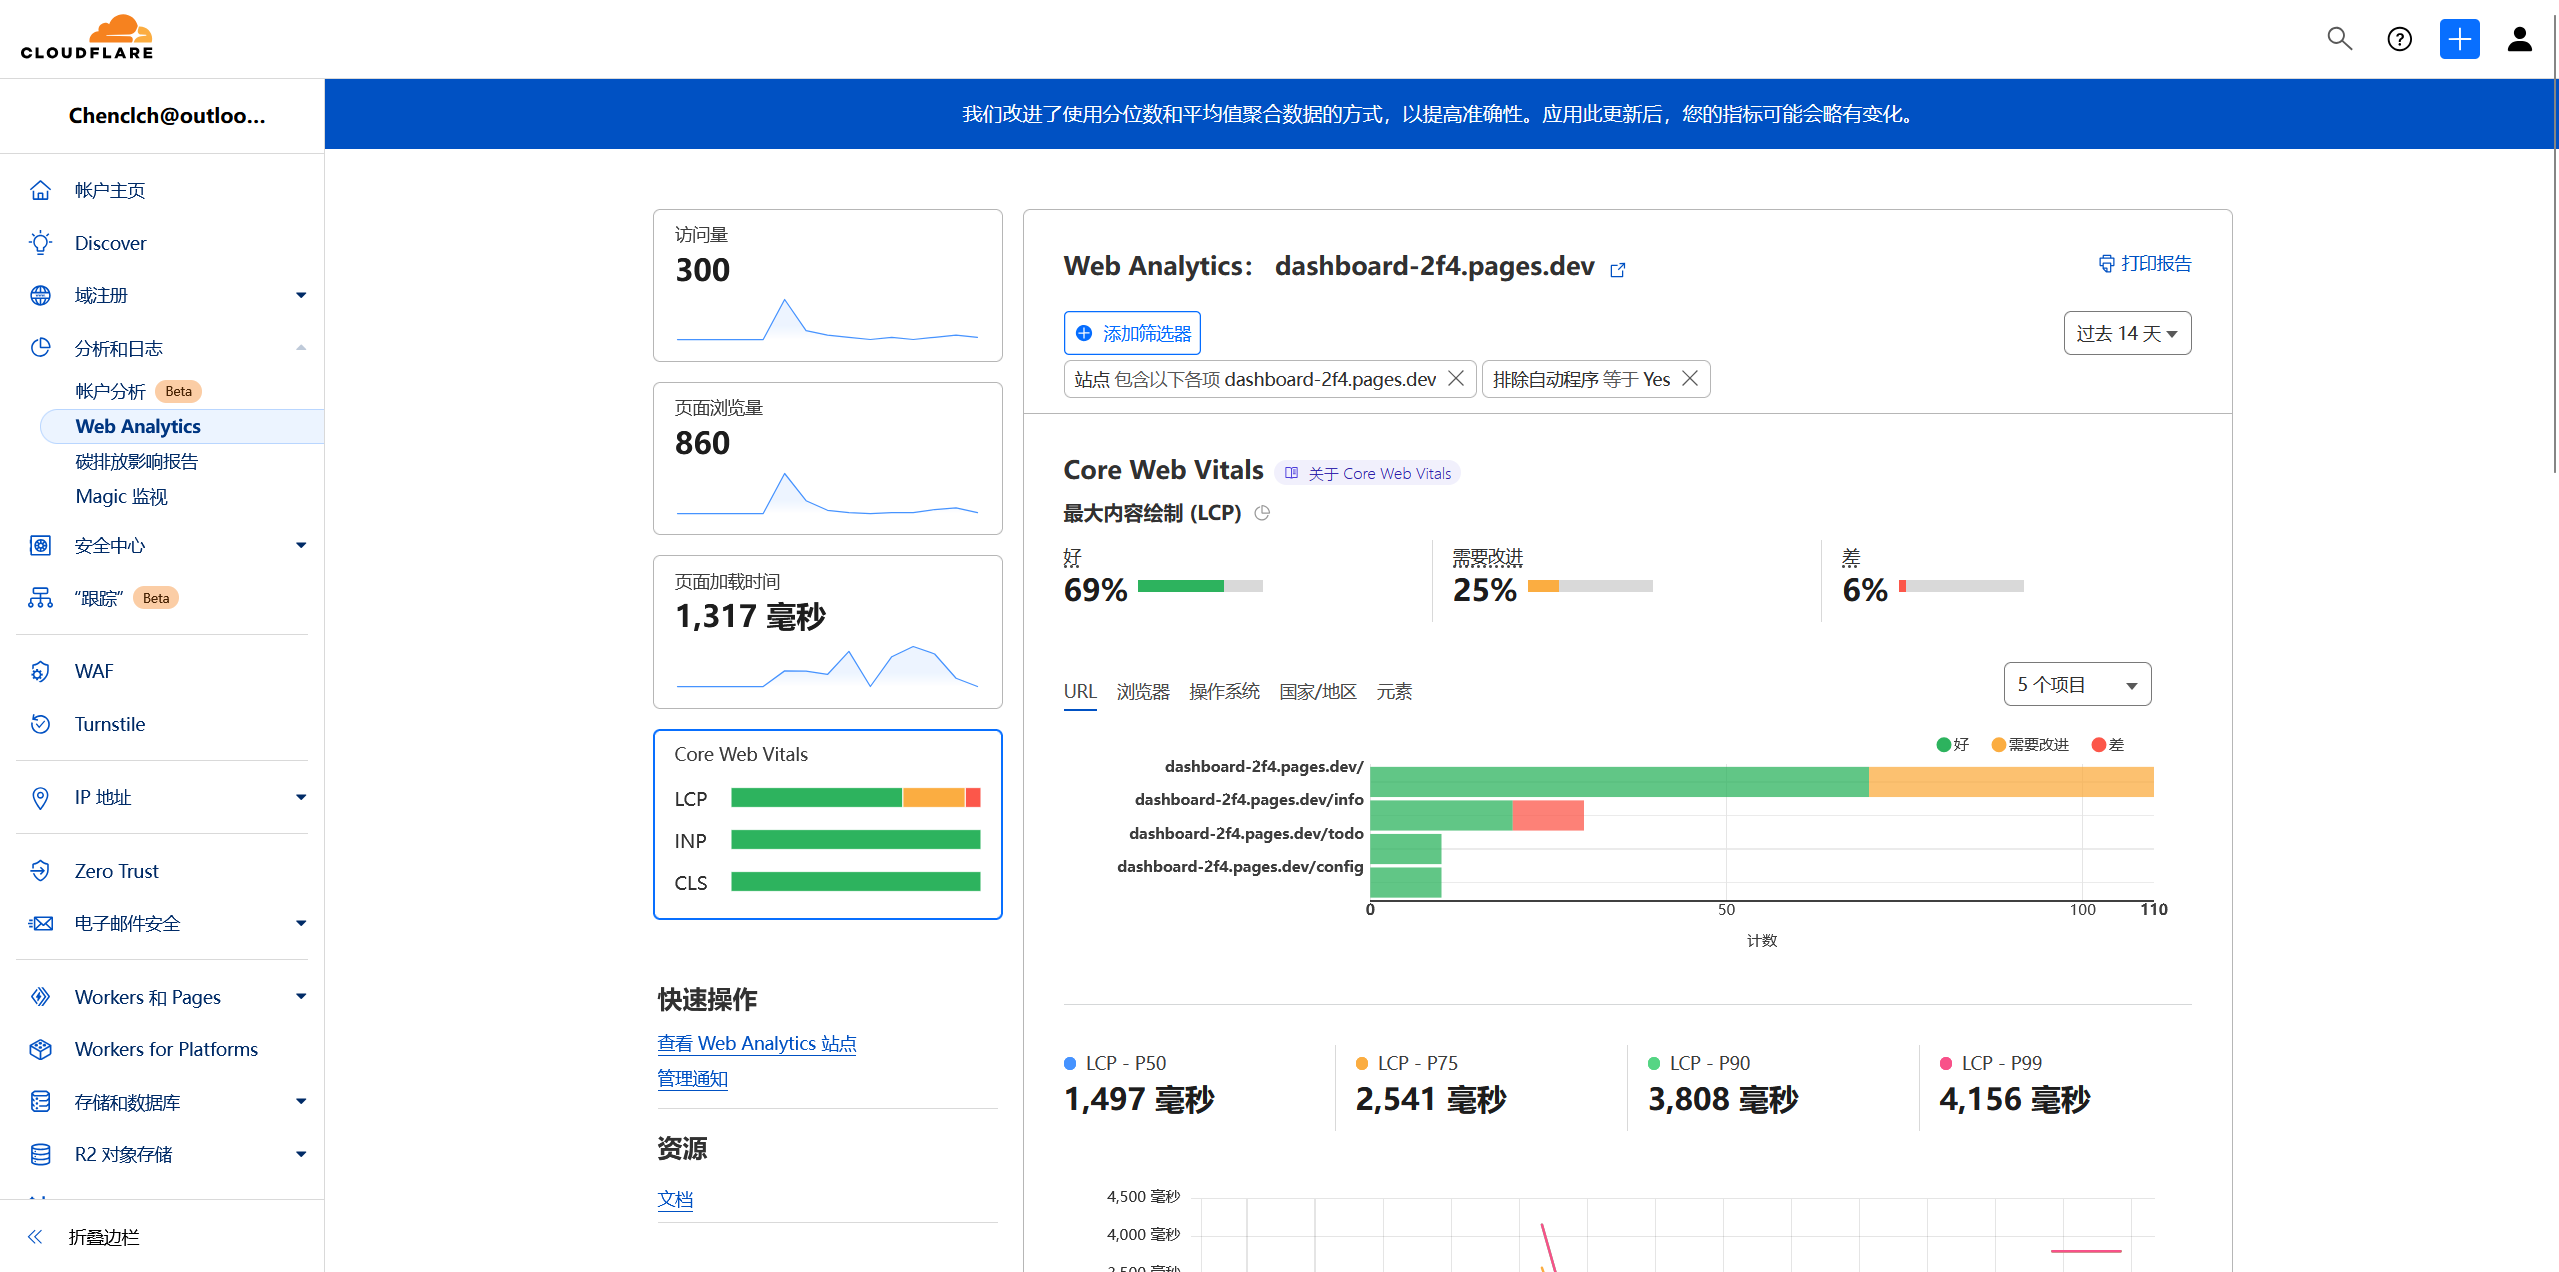
Task: Click the 存储和数据库 icon
Action: click(x=40, y=1102)
